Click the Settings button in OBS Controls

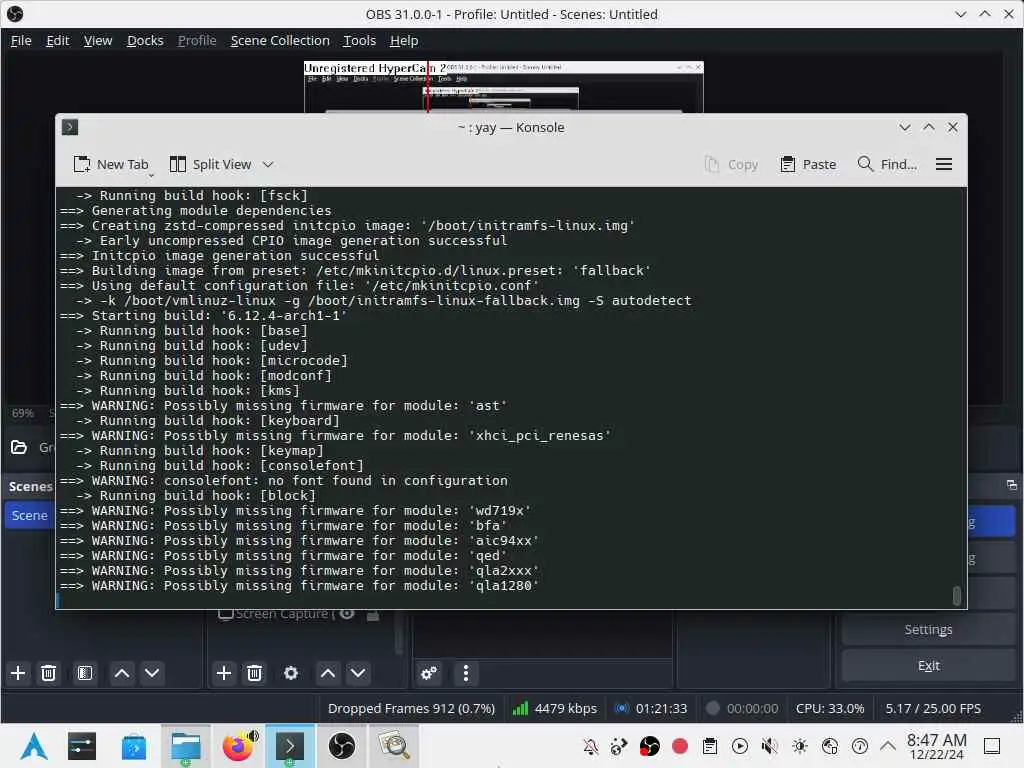[928, 630]
